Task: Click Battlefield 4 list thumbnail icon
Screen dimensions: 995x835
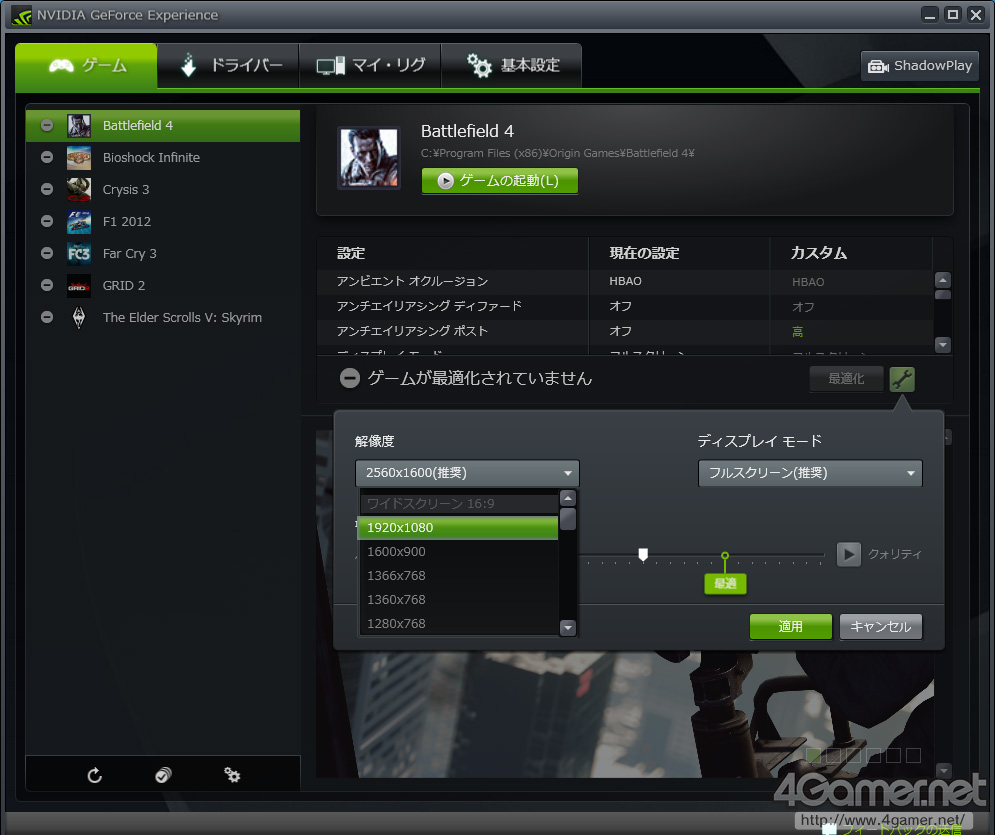Action: click(x=79, y=126)
